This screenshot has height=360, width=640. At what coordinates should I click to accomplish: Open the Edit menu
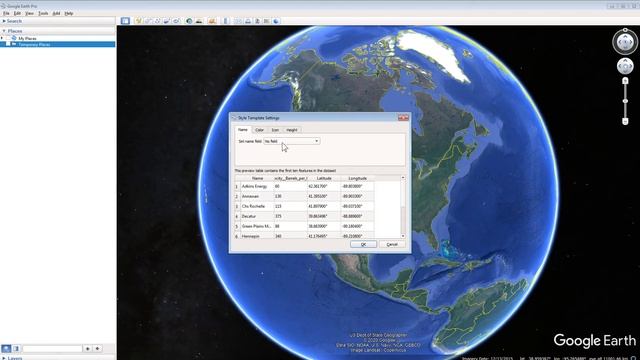click(x=17, y=13)
